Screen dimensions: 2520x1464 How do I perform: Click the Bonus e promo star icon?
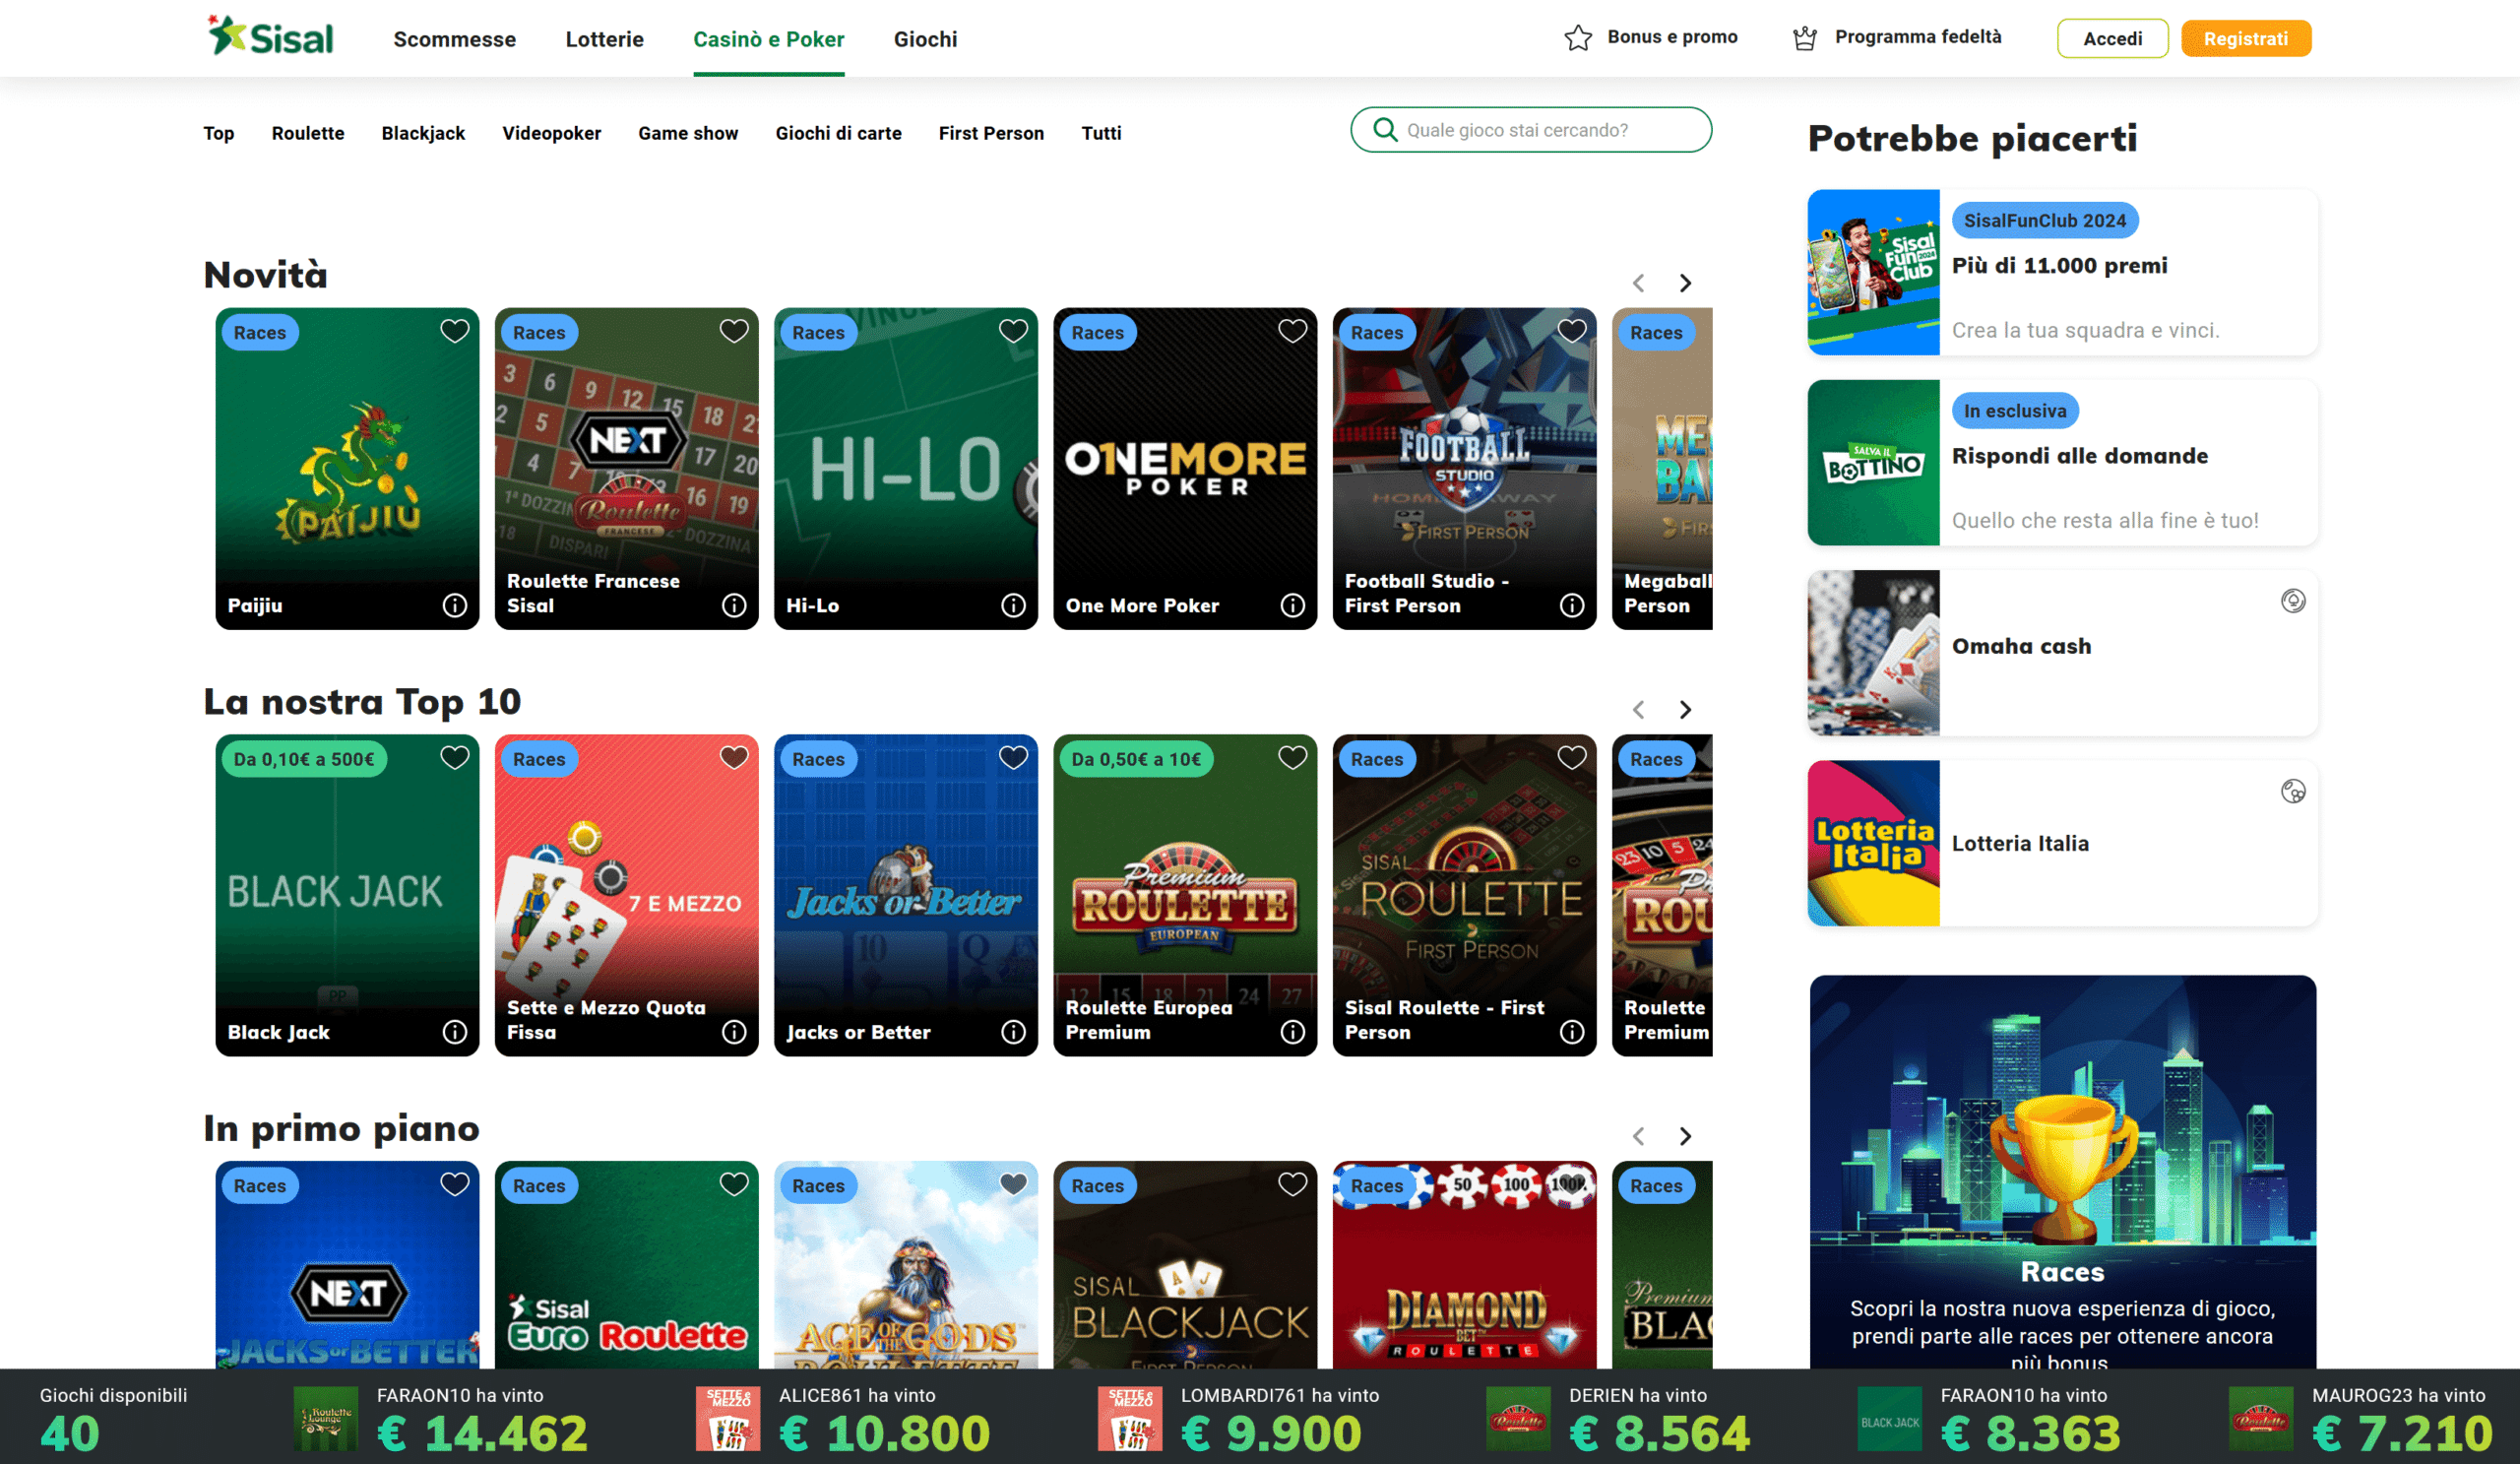tap(1578, 38)
